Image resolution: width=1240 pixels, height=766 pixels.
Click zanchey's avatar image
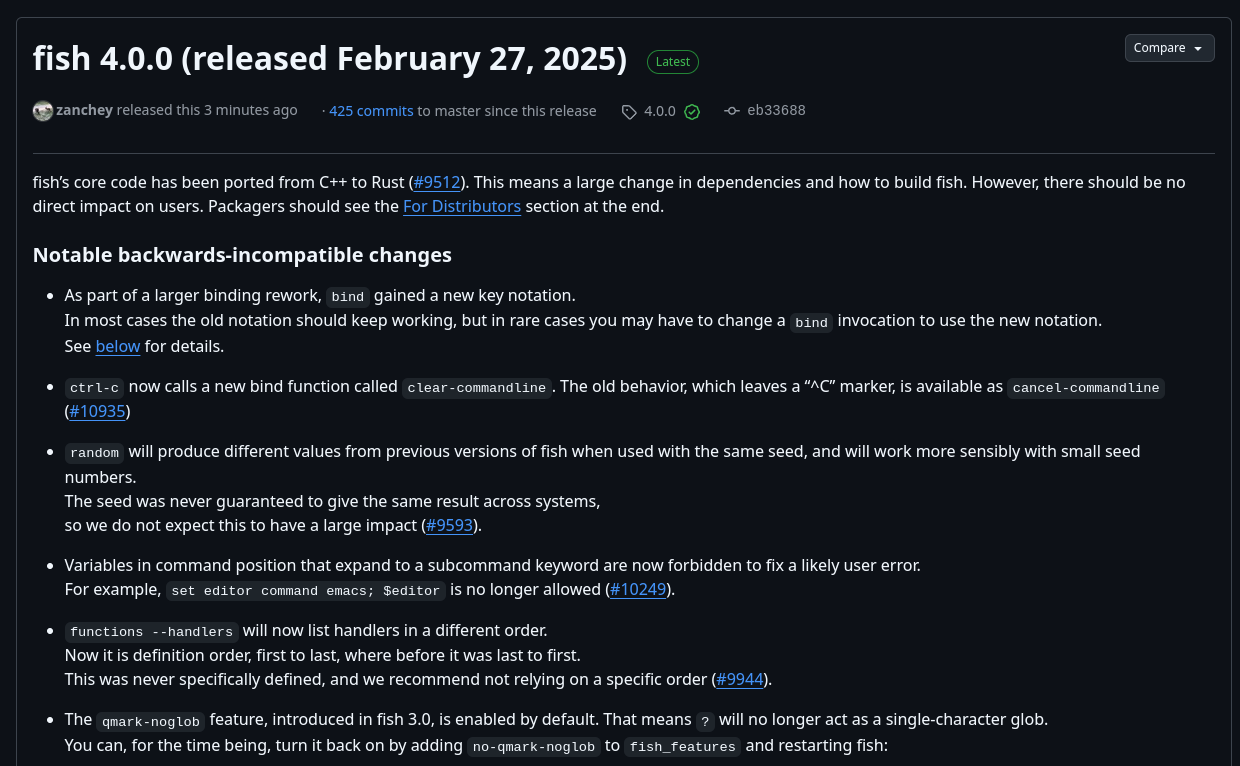tap(43, 111)
